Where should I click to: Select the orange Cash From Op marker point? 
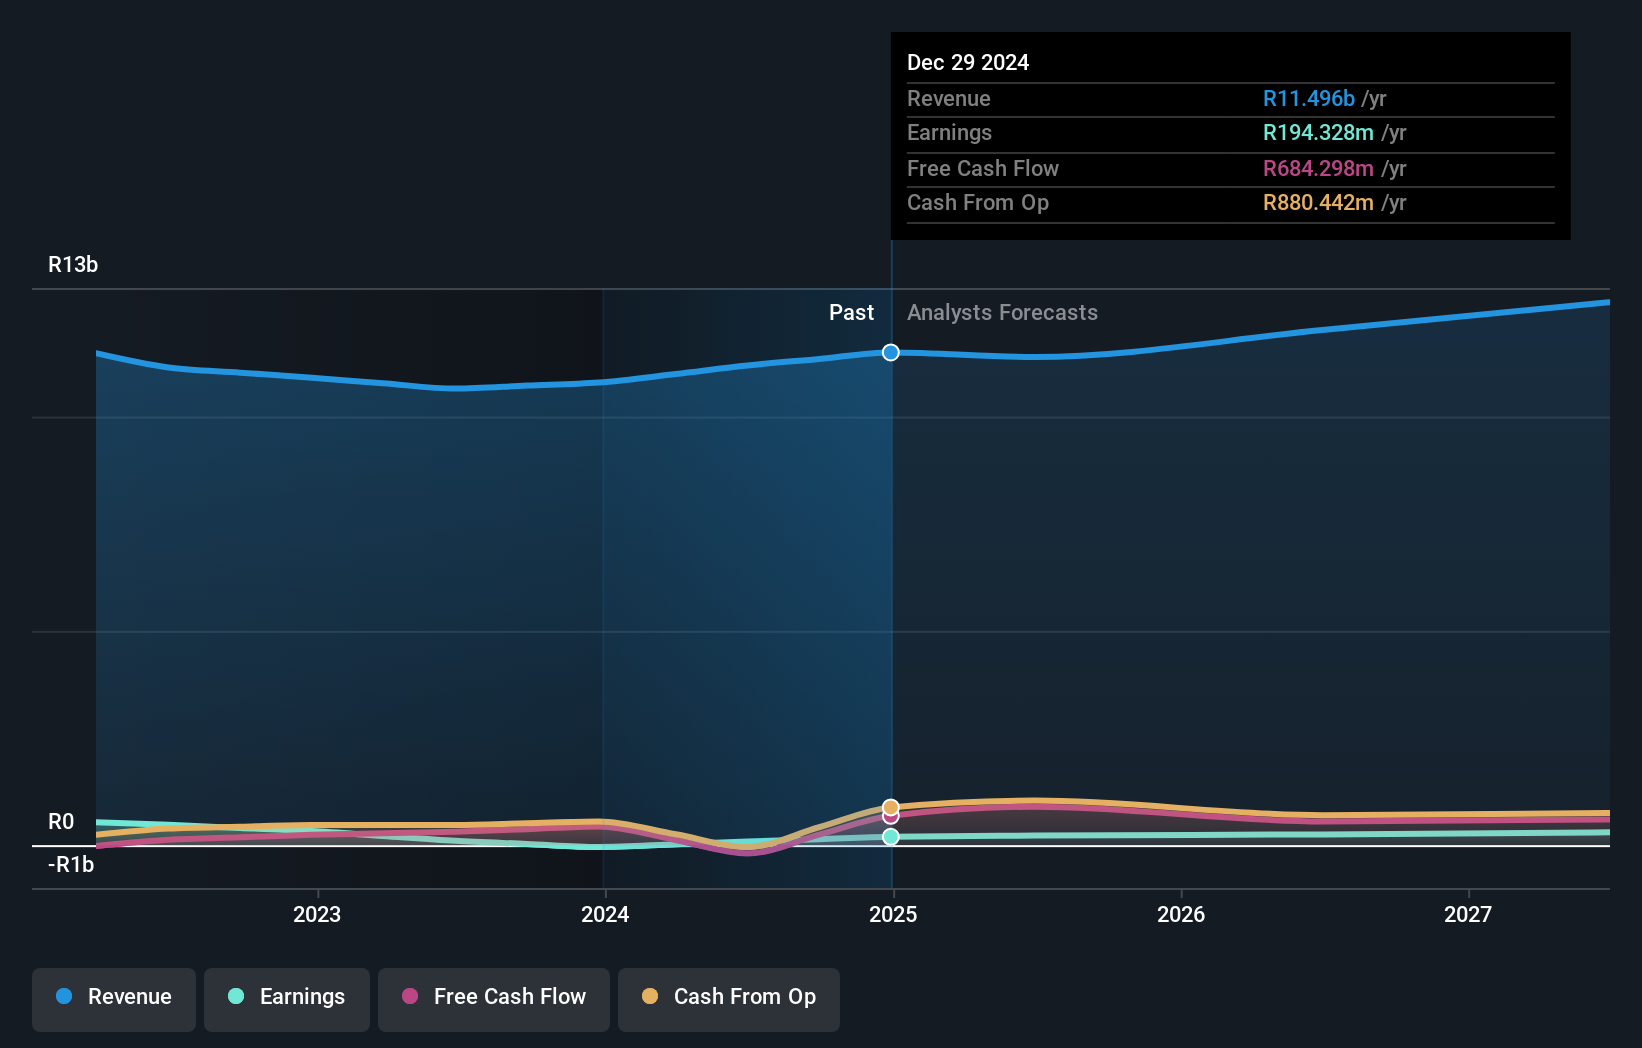(x=890, y=806)
